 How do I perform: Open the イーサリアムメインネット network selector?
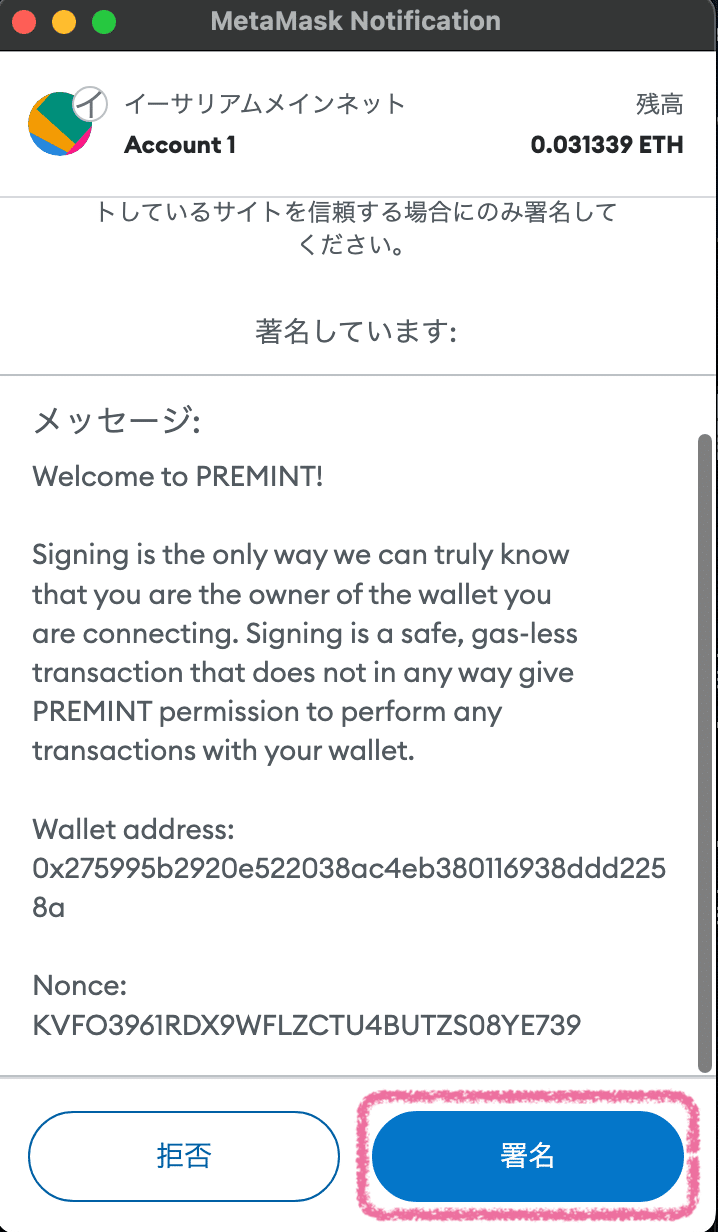coord(265,103)
